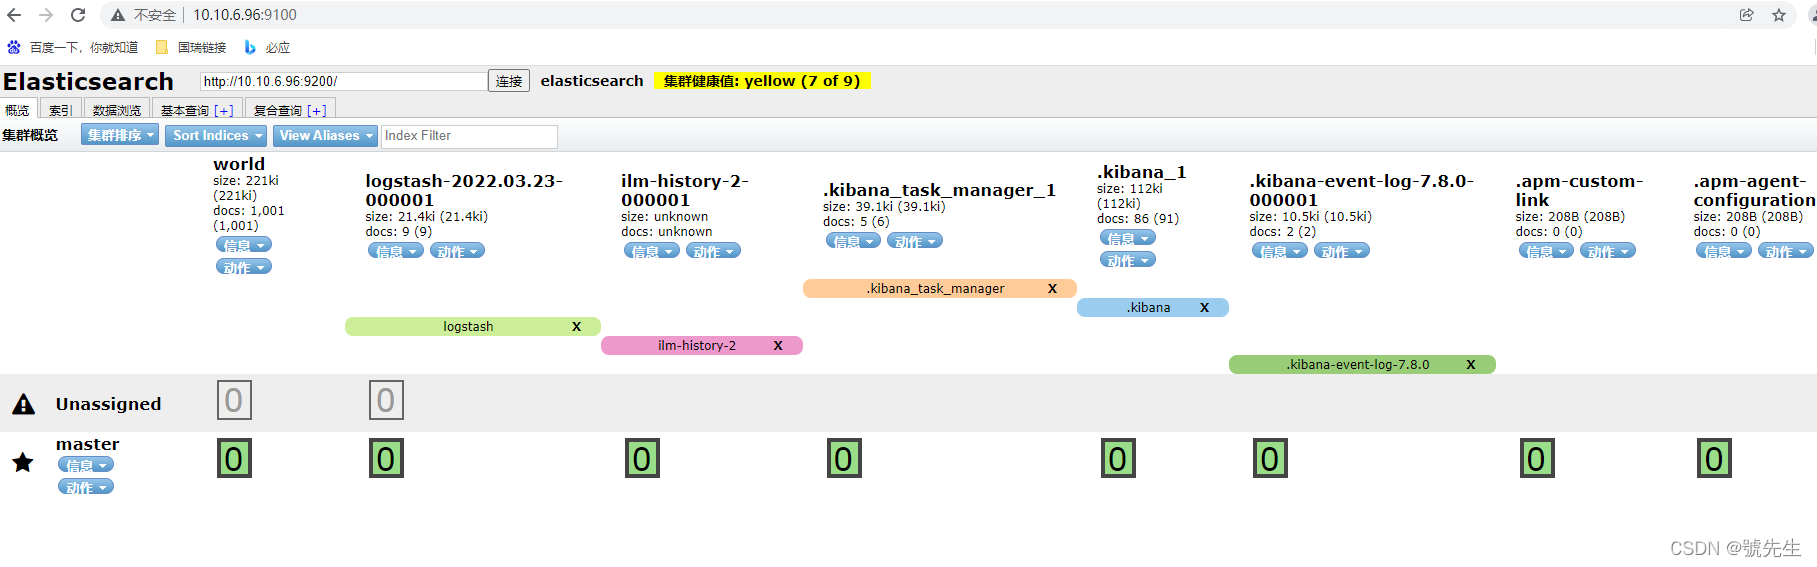The height and width of the screenshot is (567, 1817).
Task: Click the yellow cluster health indicator
Action: [762, 81]
